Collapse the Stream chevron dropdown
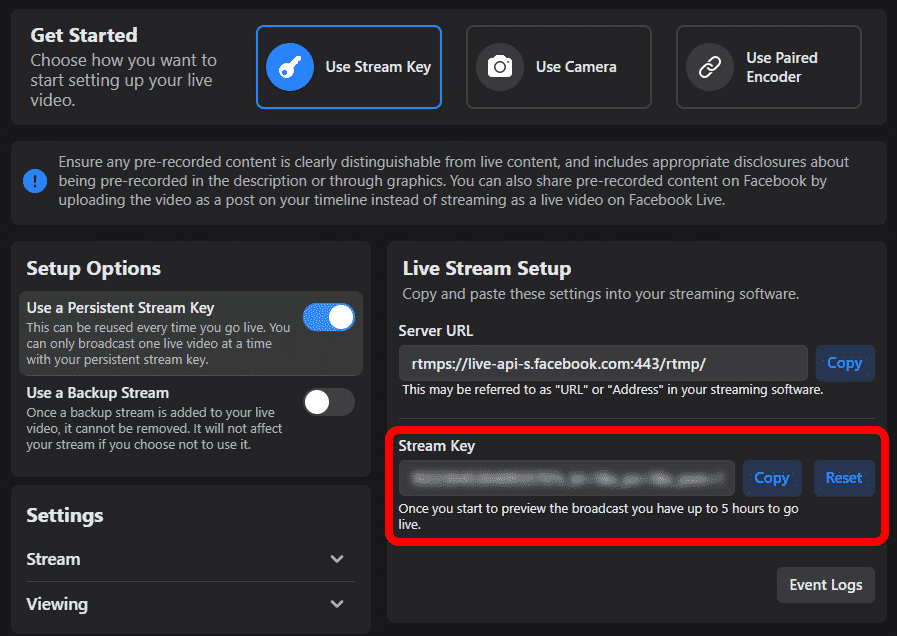The image size is (897, 636). coord(337,559)
